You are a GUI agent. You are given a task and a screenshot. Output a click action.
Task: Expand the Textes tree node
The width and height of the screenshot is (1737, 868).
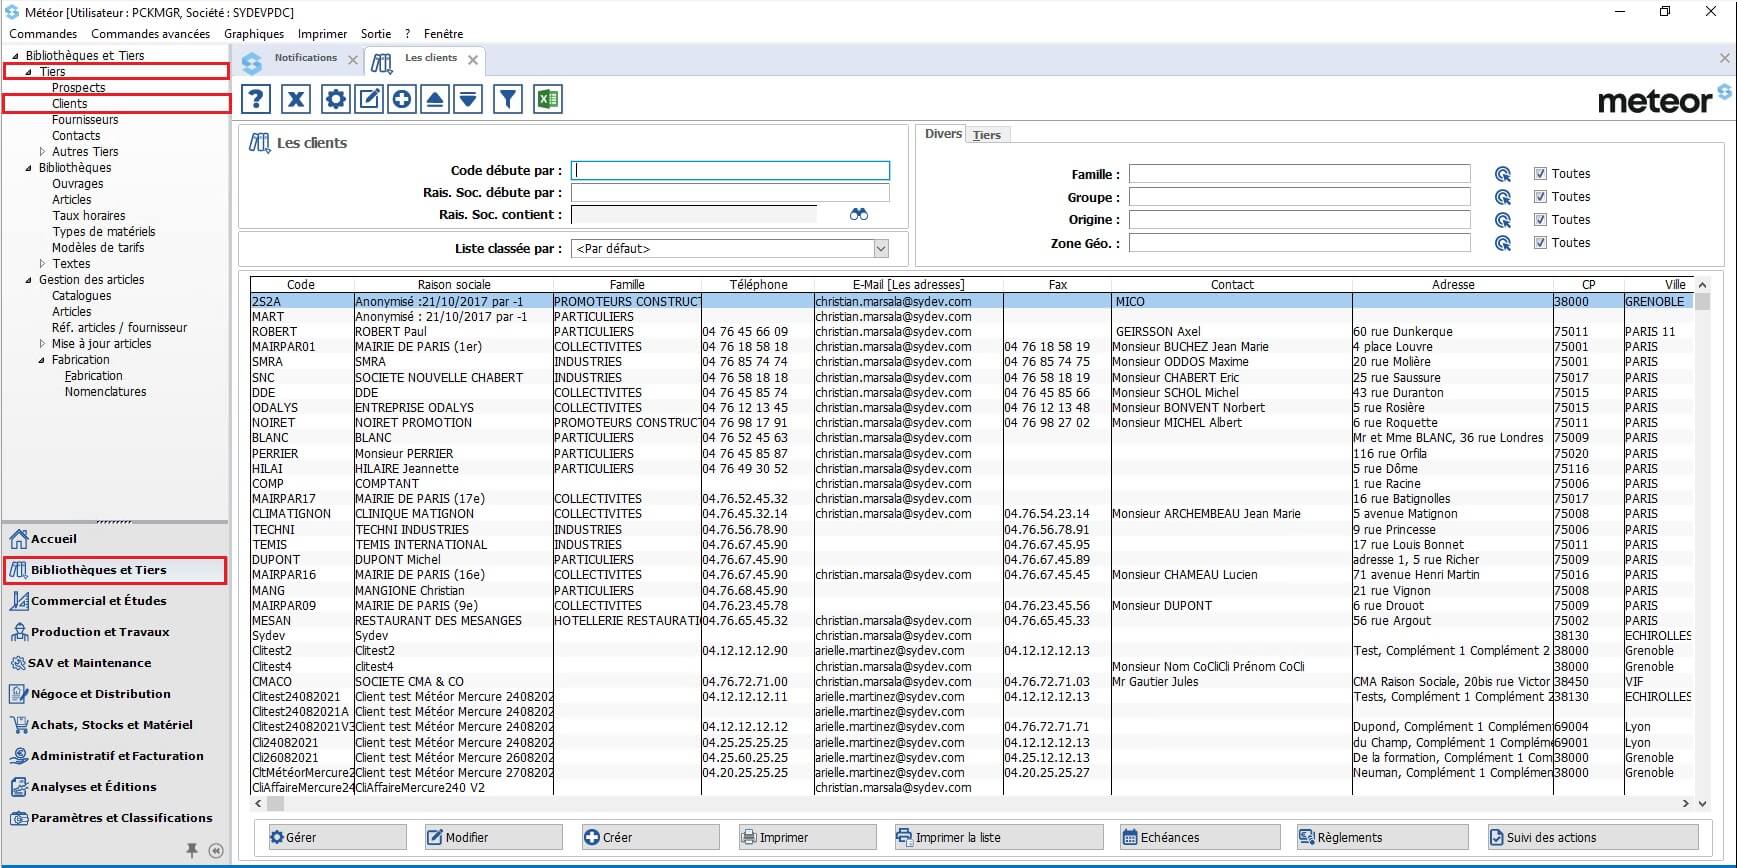42,264
